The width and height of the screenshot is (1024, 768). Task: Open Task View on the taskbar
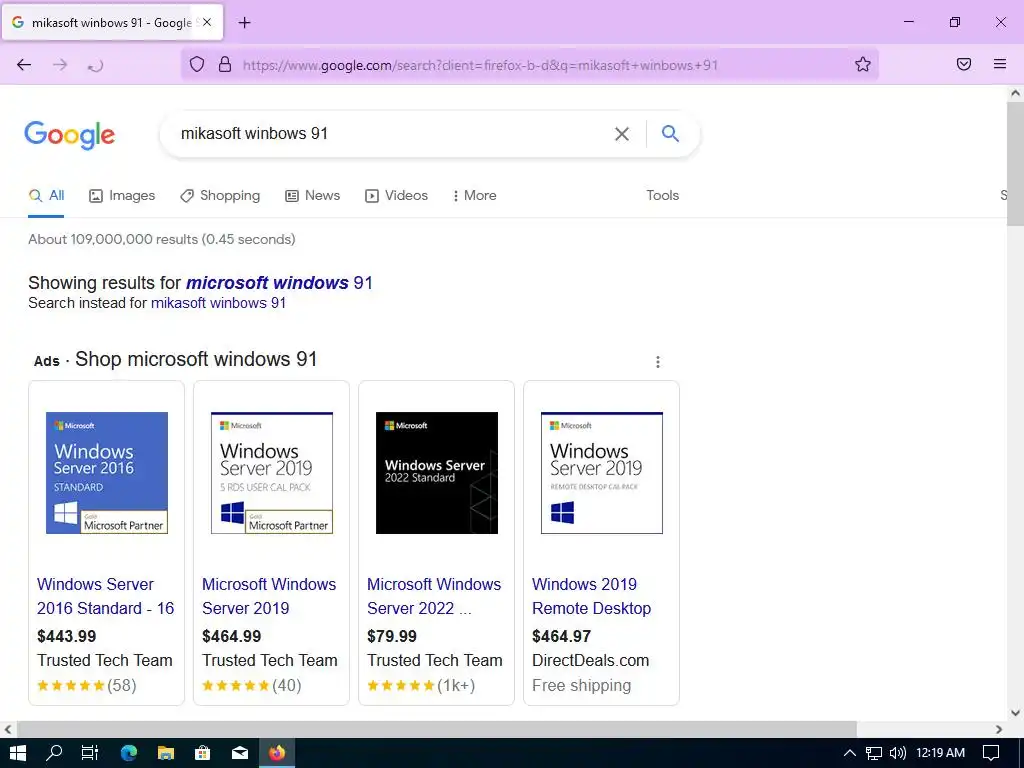point(90,752)
